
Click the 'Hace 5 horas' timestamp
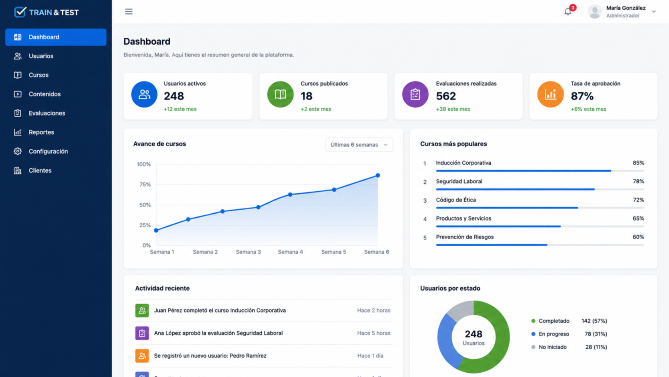pos(374,333)
